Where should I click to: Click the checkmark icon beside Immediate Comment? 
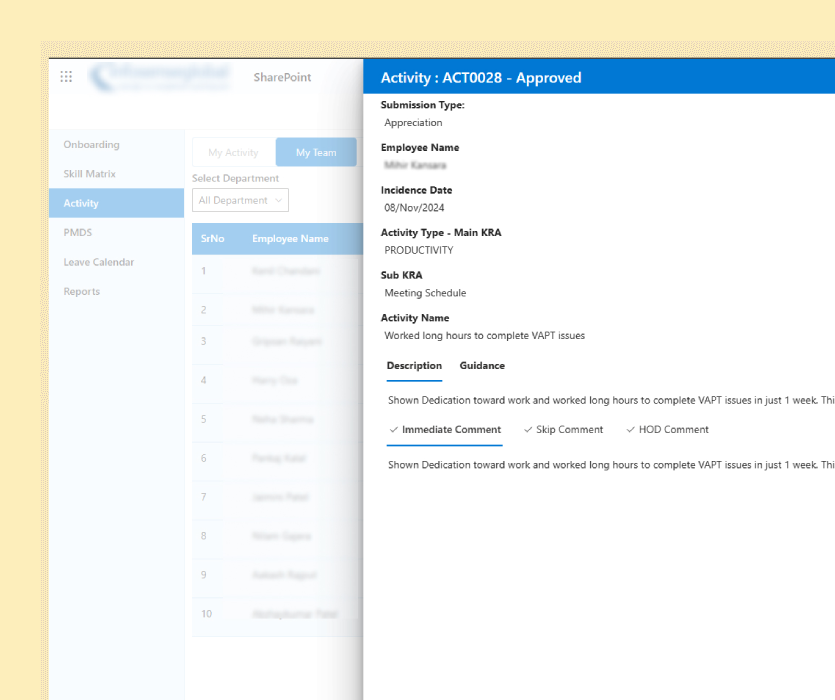point(394,430)
